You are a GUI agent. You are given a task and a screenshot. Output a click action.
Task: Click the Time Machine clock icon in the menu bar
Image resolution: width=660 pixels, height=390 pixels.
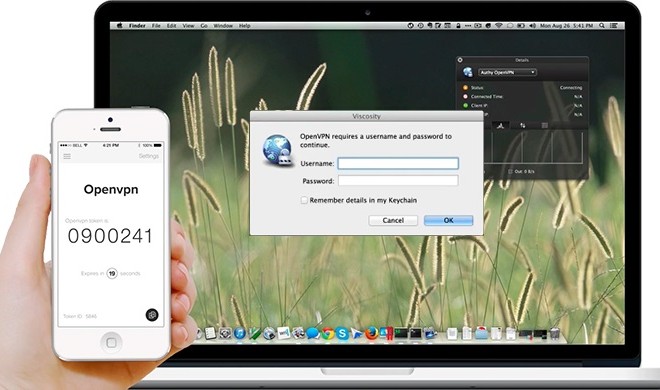coord(420,26)
